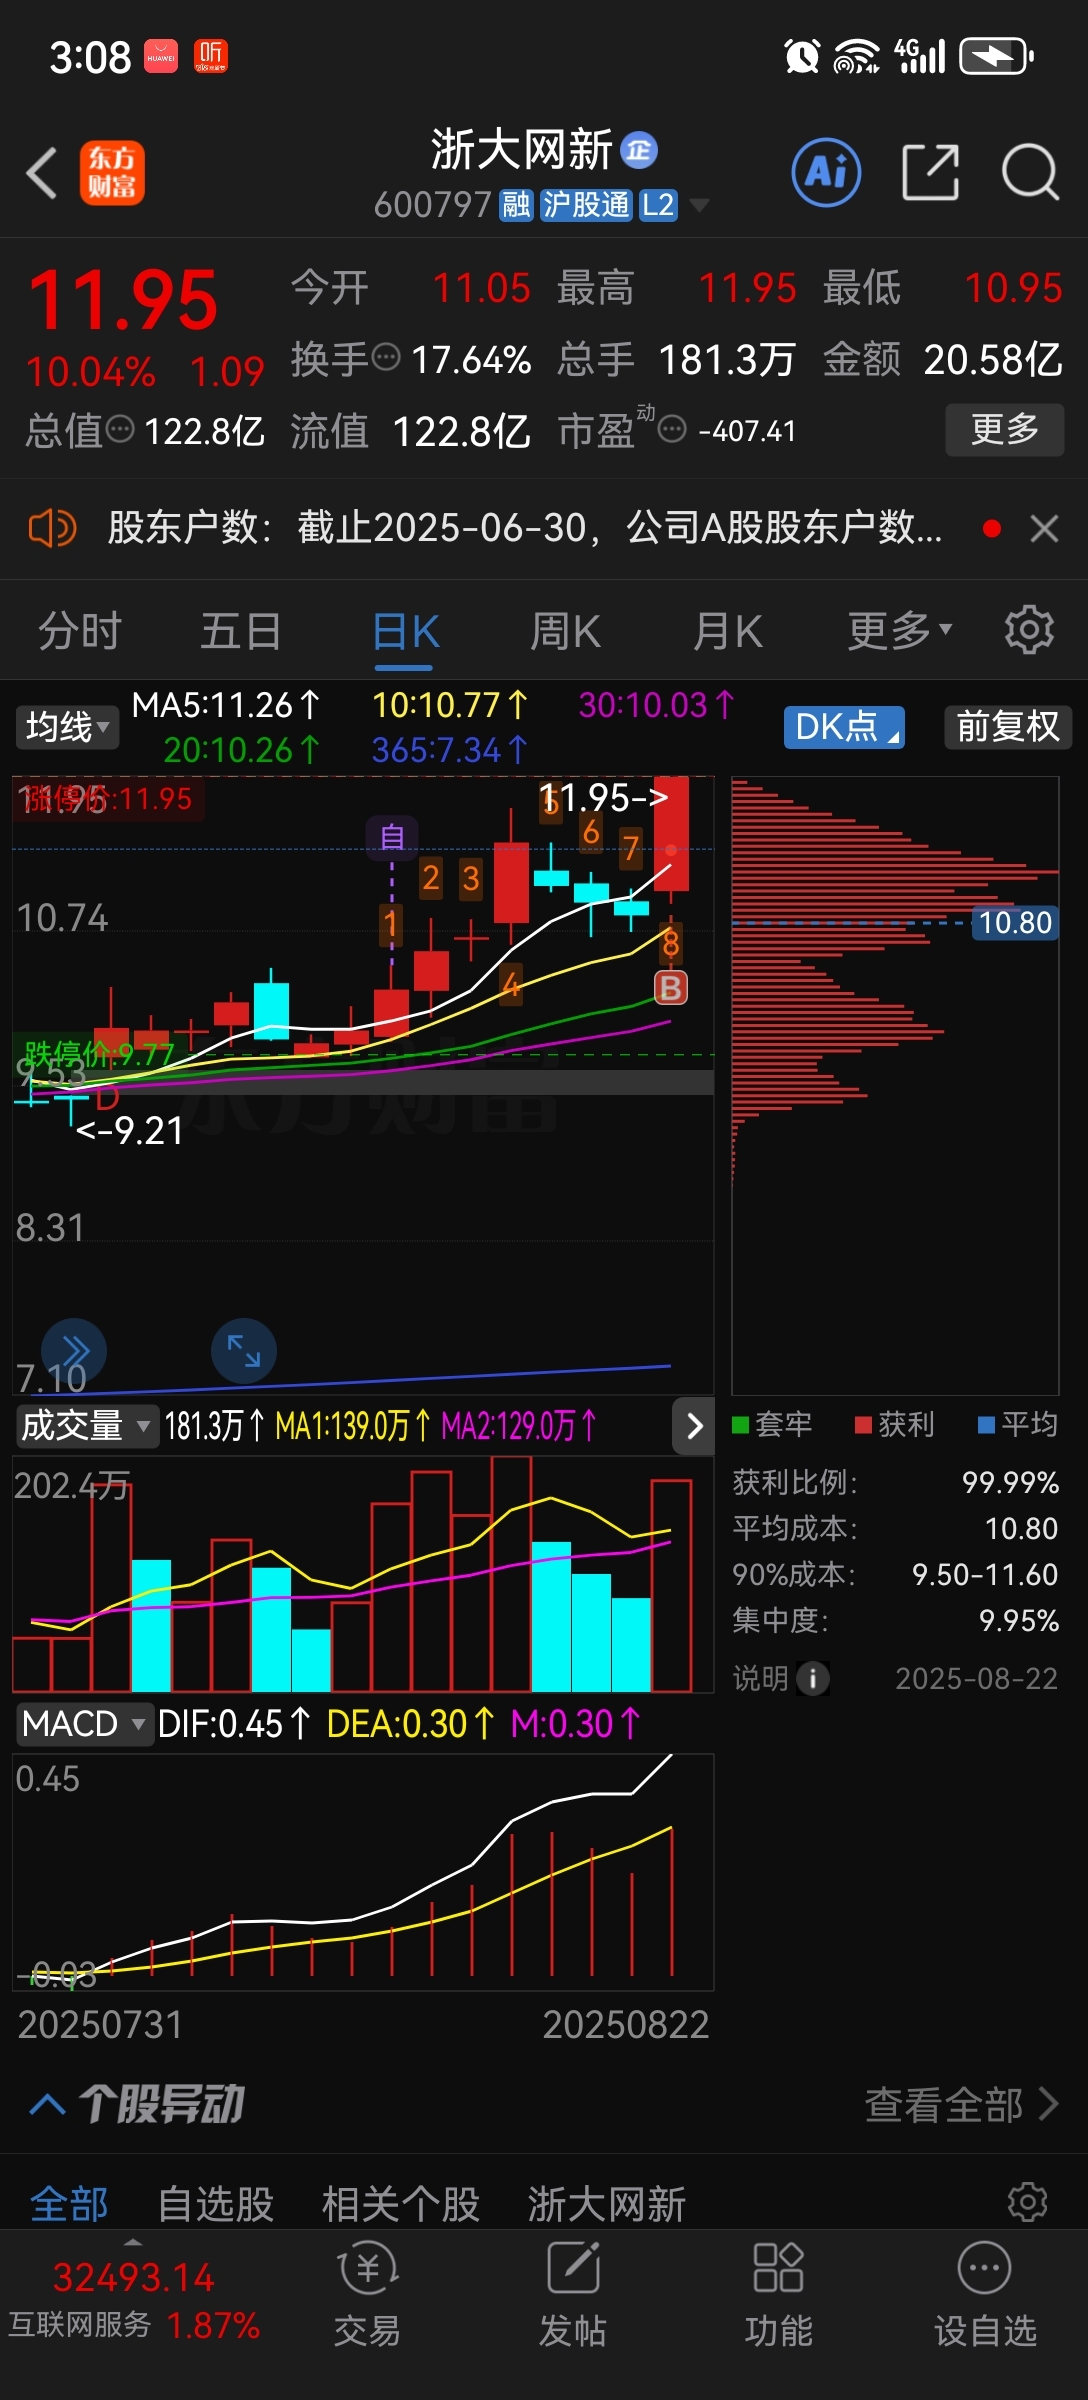Tap the last red candlestick at 11.95
This screenshot has width=1088, height=2400.
click(x=671, y=834)
